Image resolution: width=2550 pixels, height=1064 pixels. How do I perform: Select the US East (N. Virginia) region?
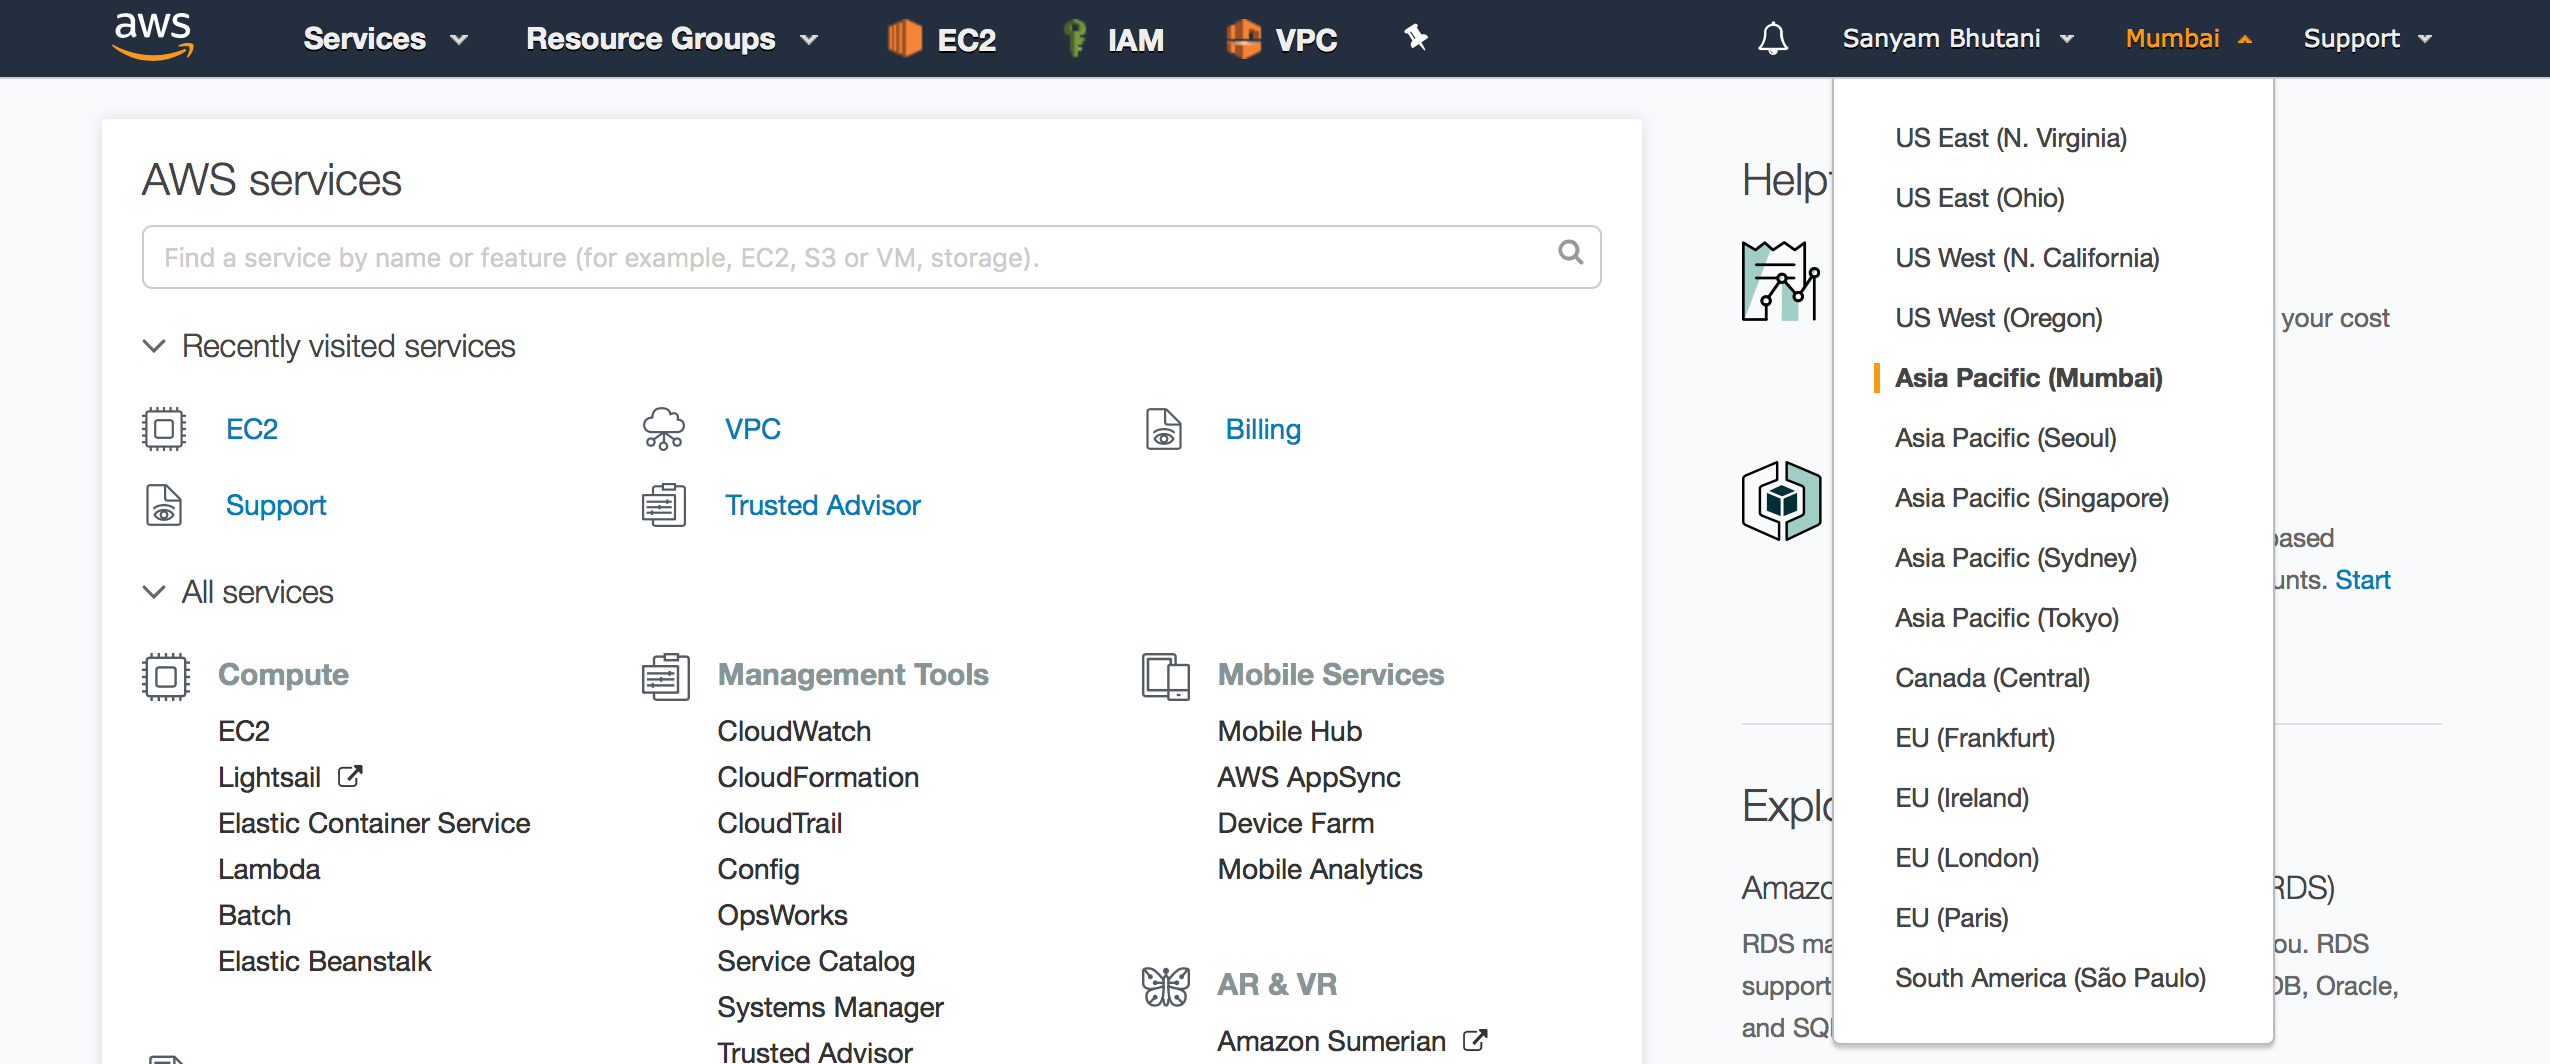2011,138
